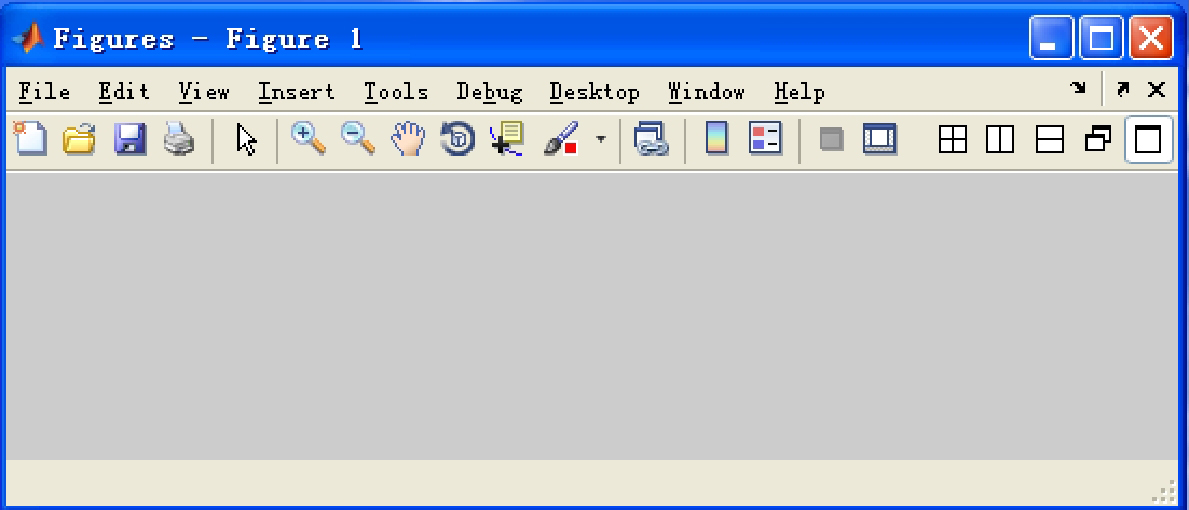Close the Figures window
Screen dimensions: 1189x510
[1151, 37]
